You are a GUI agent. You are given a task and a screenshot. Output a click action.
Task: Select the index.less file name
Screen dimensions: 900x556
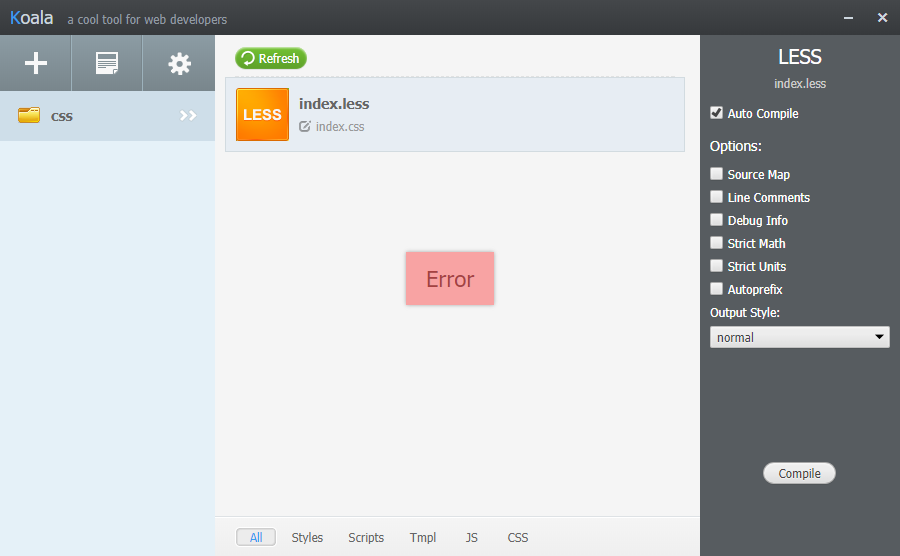(x=334, y=104)
